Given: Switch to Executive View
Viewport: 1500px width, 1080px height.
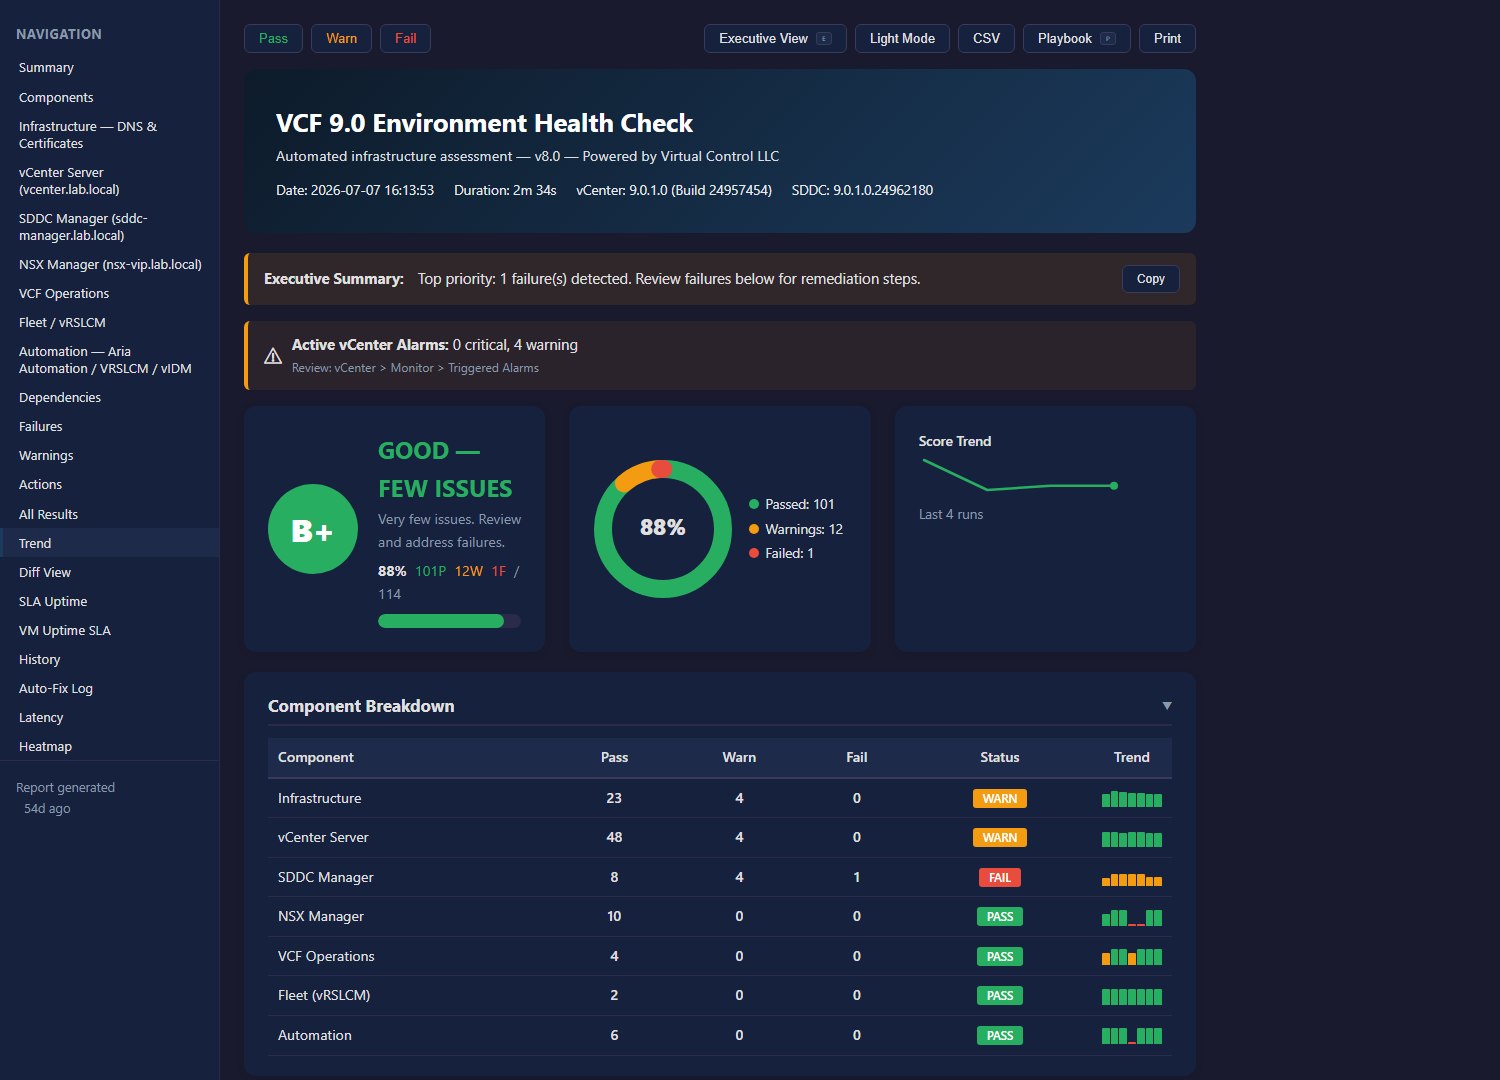Looking at the screenshot, I should (x=775, y=39).
